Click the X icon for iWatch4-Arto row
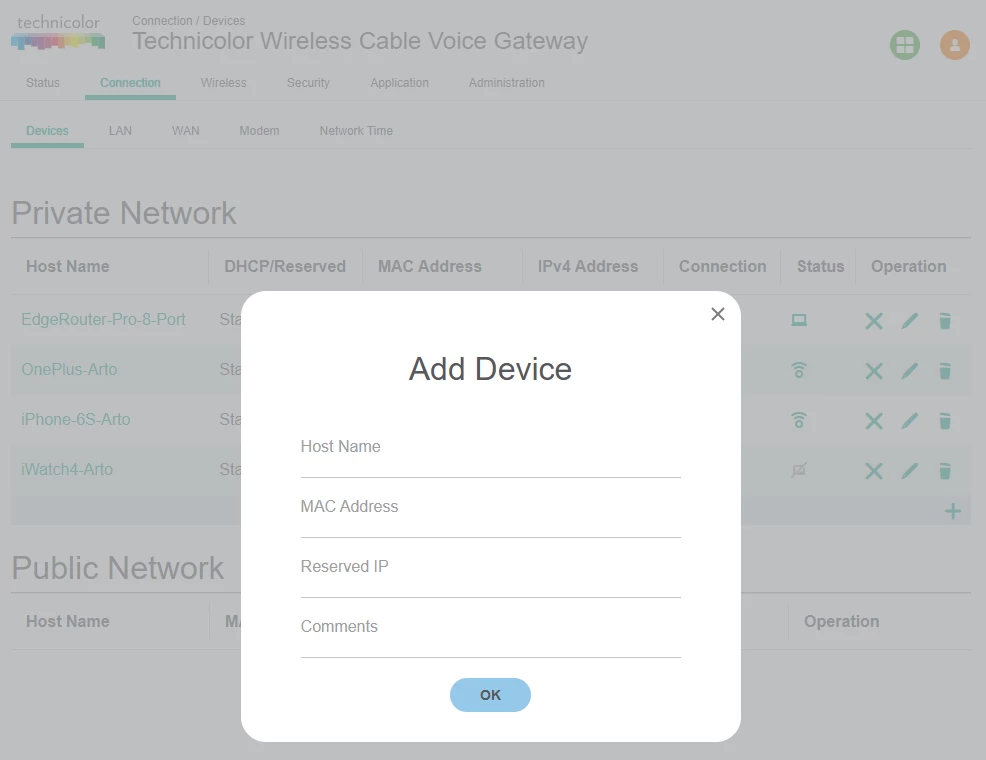 873,471
